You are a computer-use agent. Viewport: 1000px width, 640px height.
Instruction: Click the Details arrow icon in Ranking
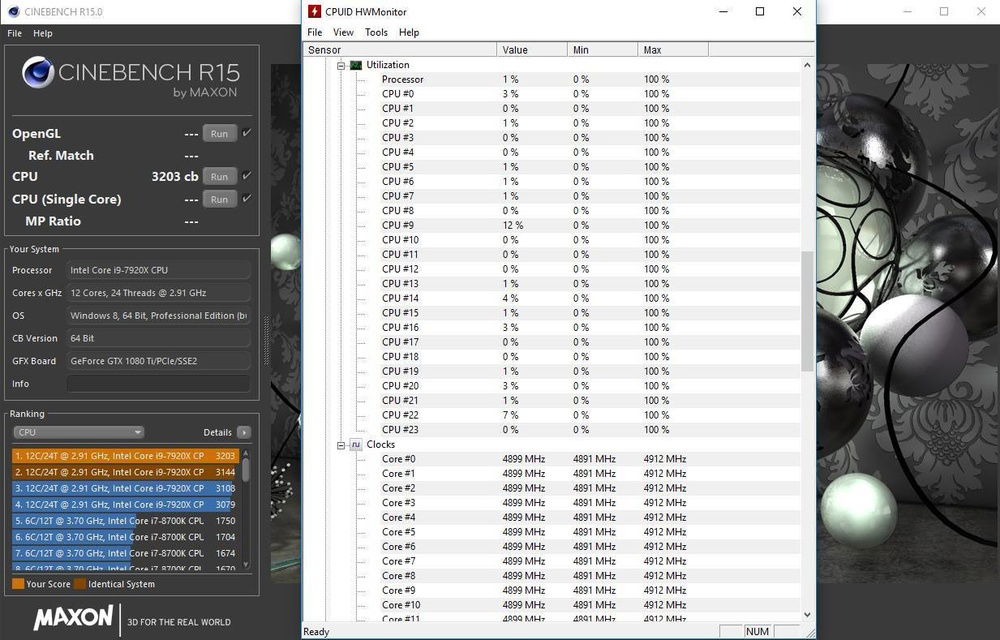243,433
